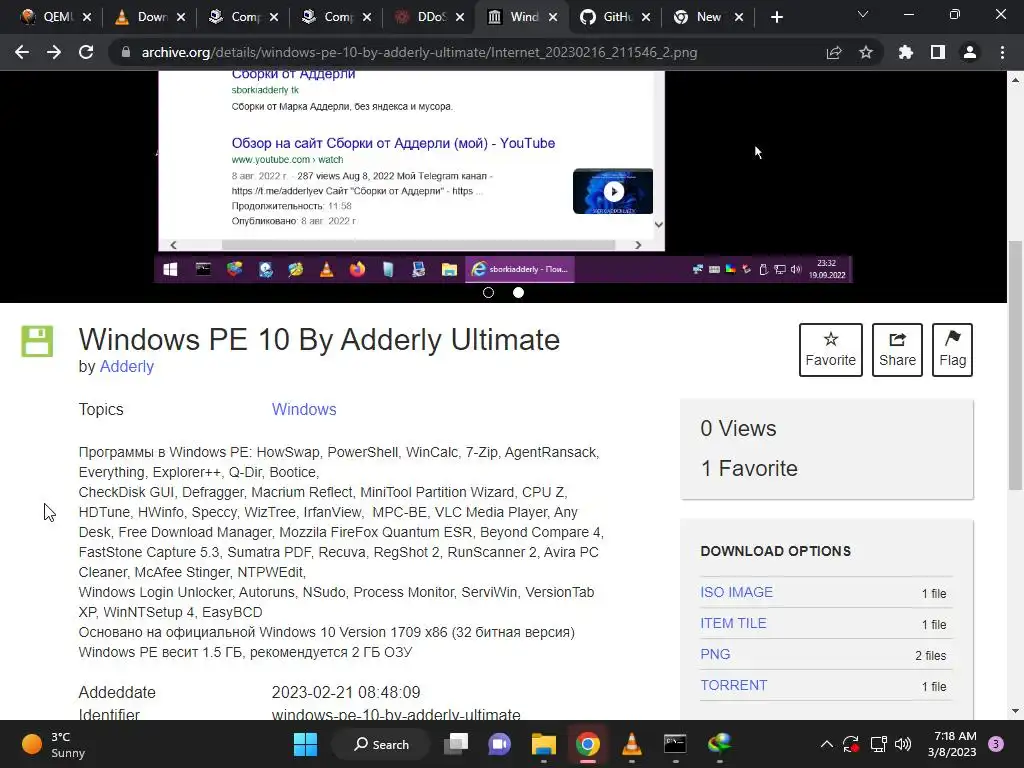Click the page address bar URL
This screenshot has height=768, width=1024.
[419, 52]
